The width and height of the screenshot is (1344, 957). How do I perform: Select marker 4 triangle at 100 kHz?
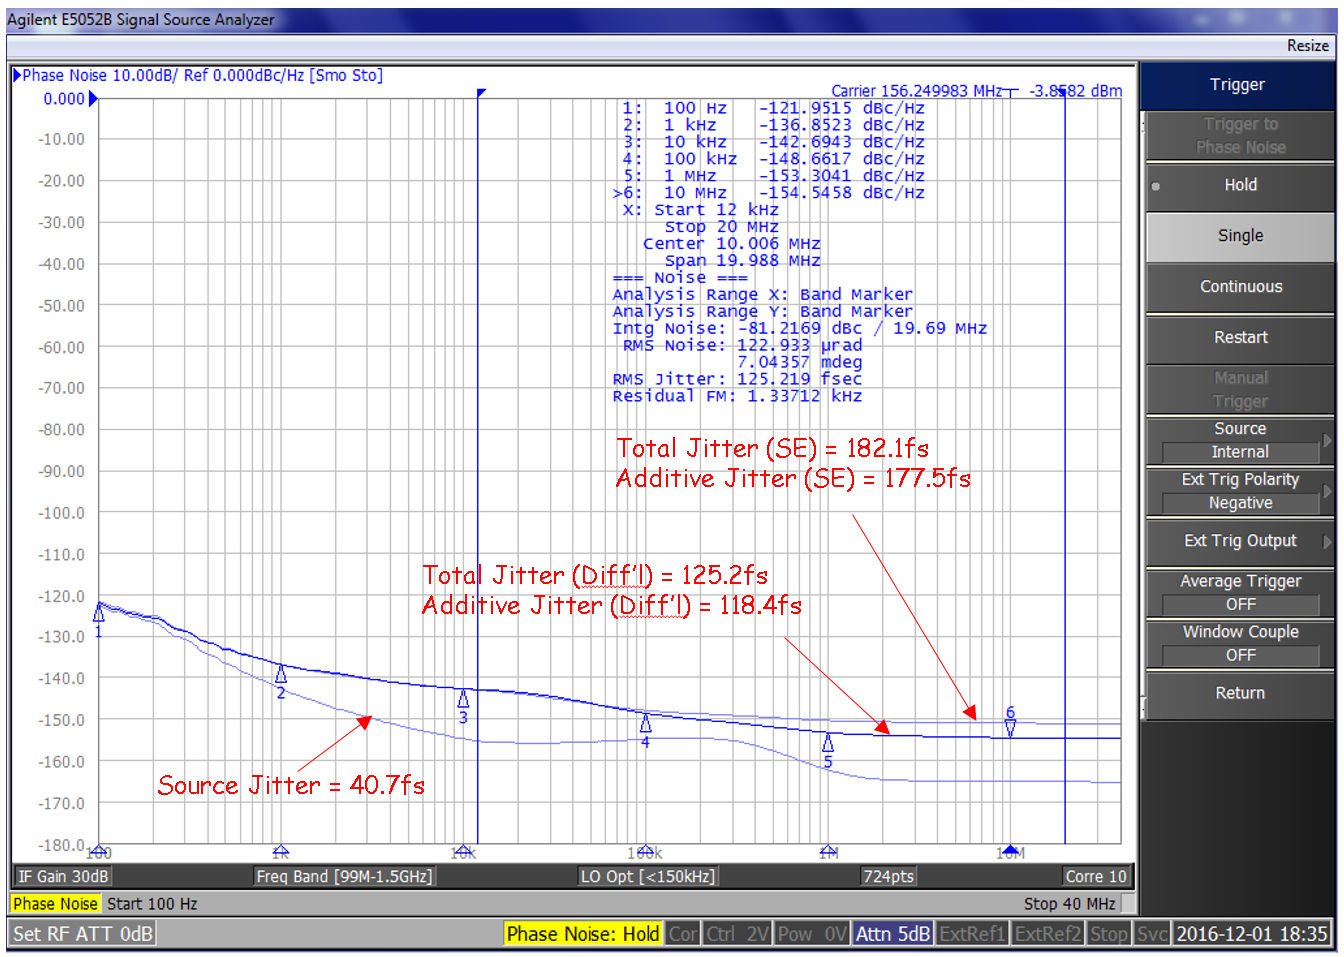click(x=645, y=722)
